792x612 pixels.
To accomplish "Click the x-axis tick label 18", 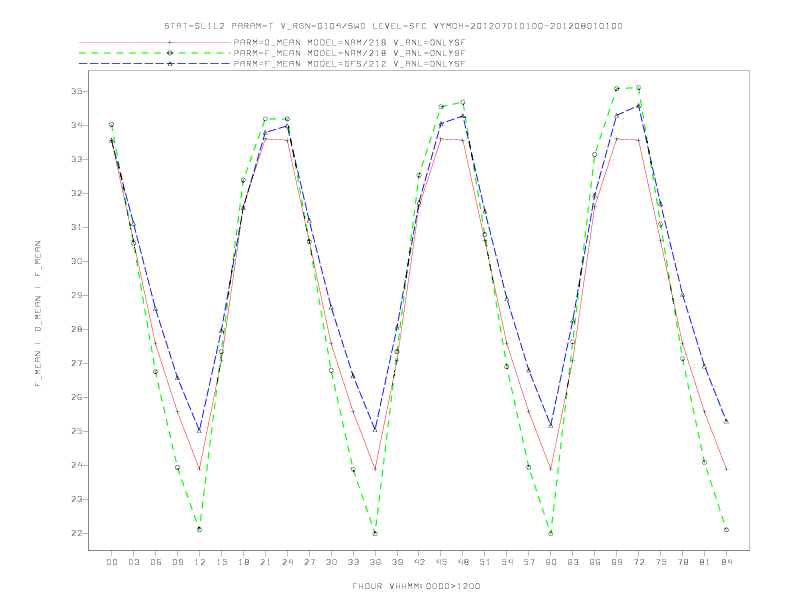I will pos(243,562).
